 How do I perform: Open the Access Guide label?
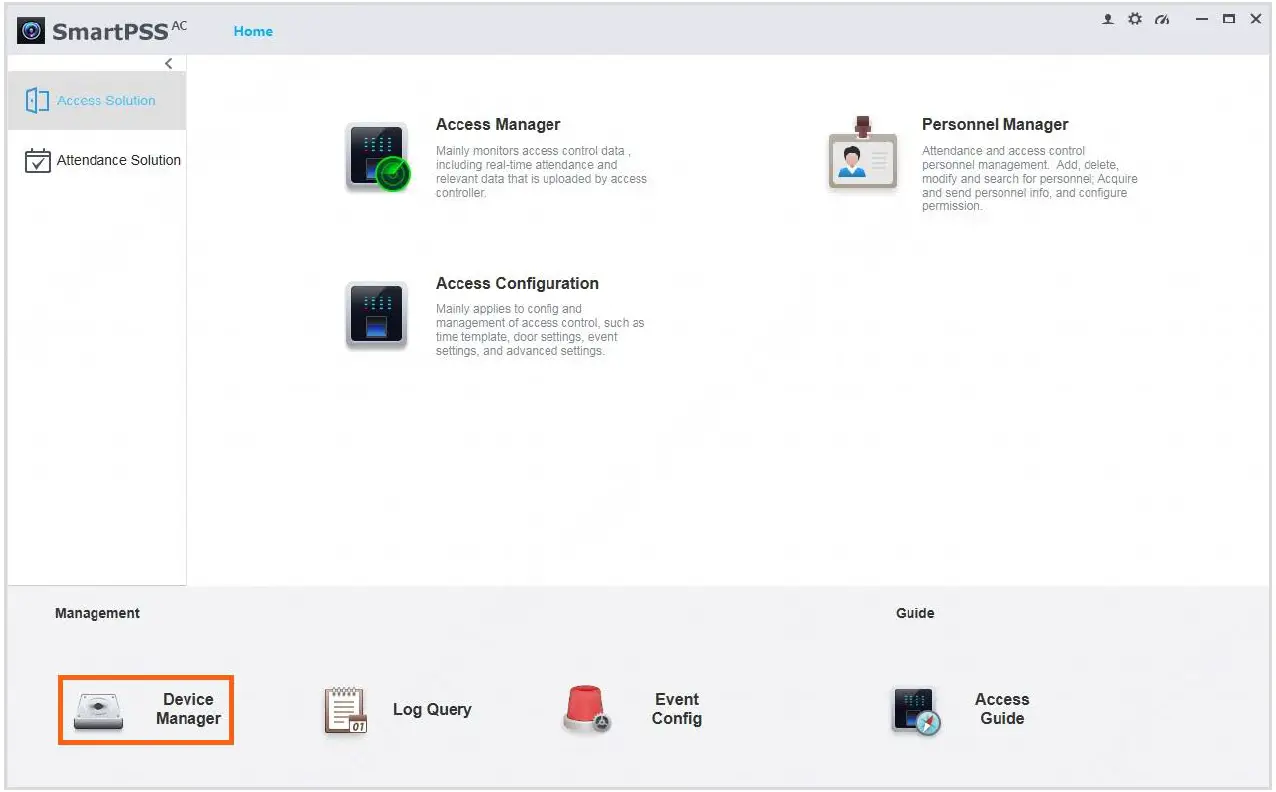[x=1002, y=709]
